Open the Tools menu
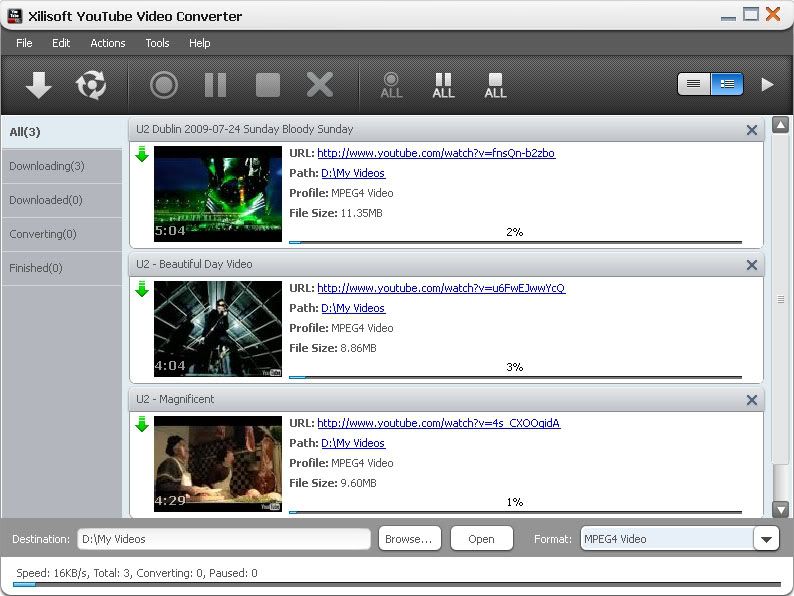 [x=157, y=43]
